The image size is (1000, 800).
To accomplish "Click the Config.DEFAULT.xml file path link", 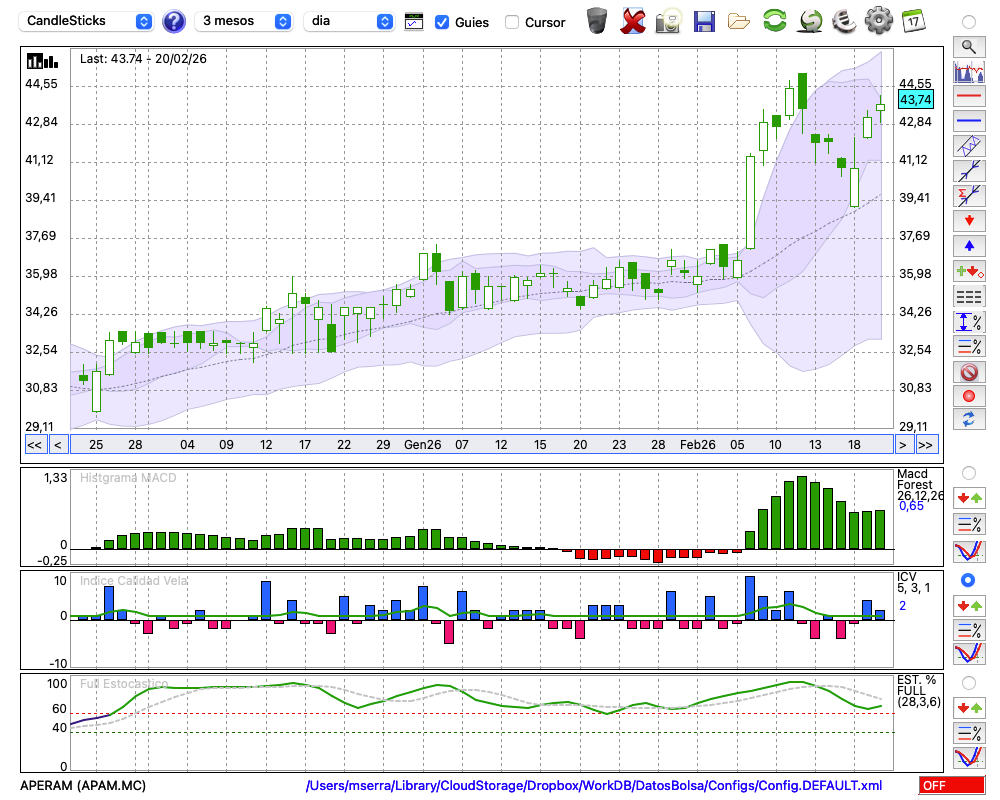I will coord(594,786).
